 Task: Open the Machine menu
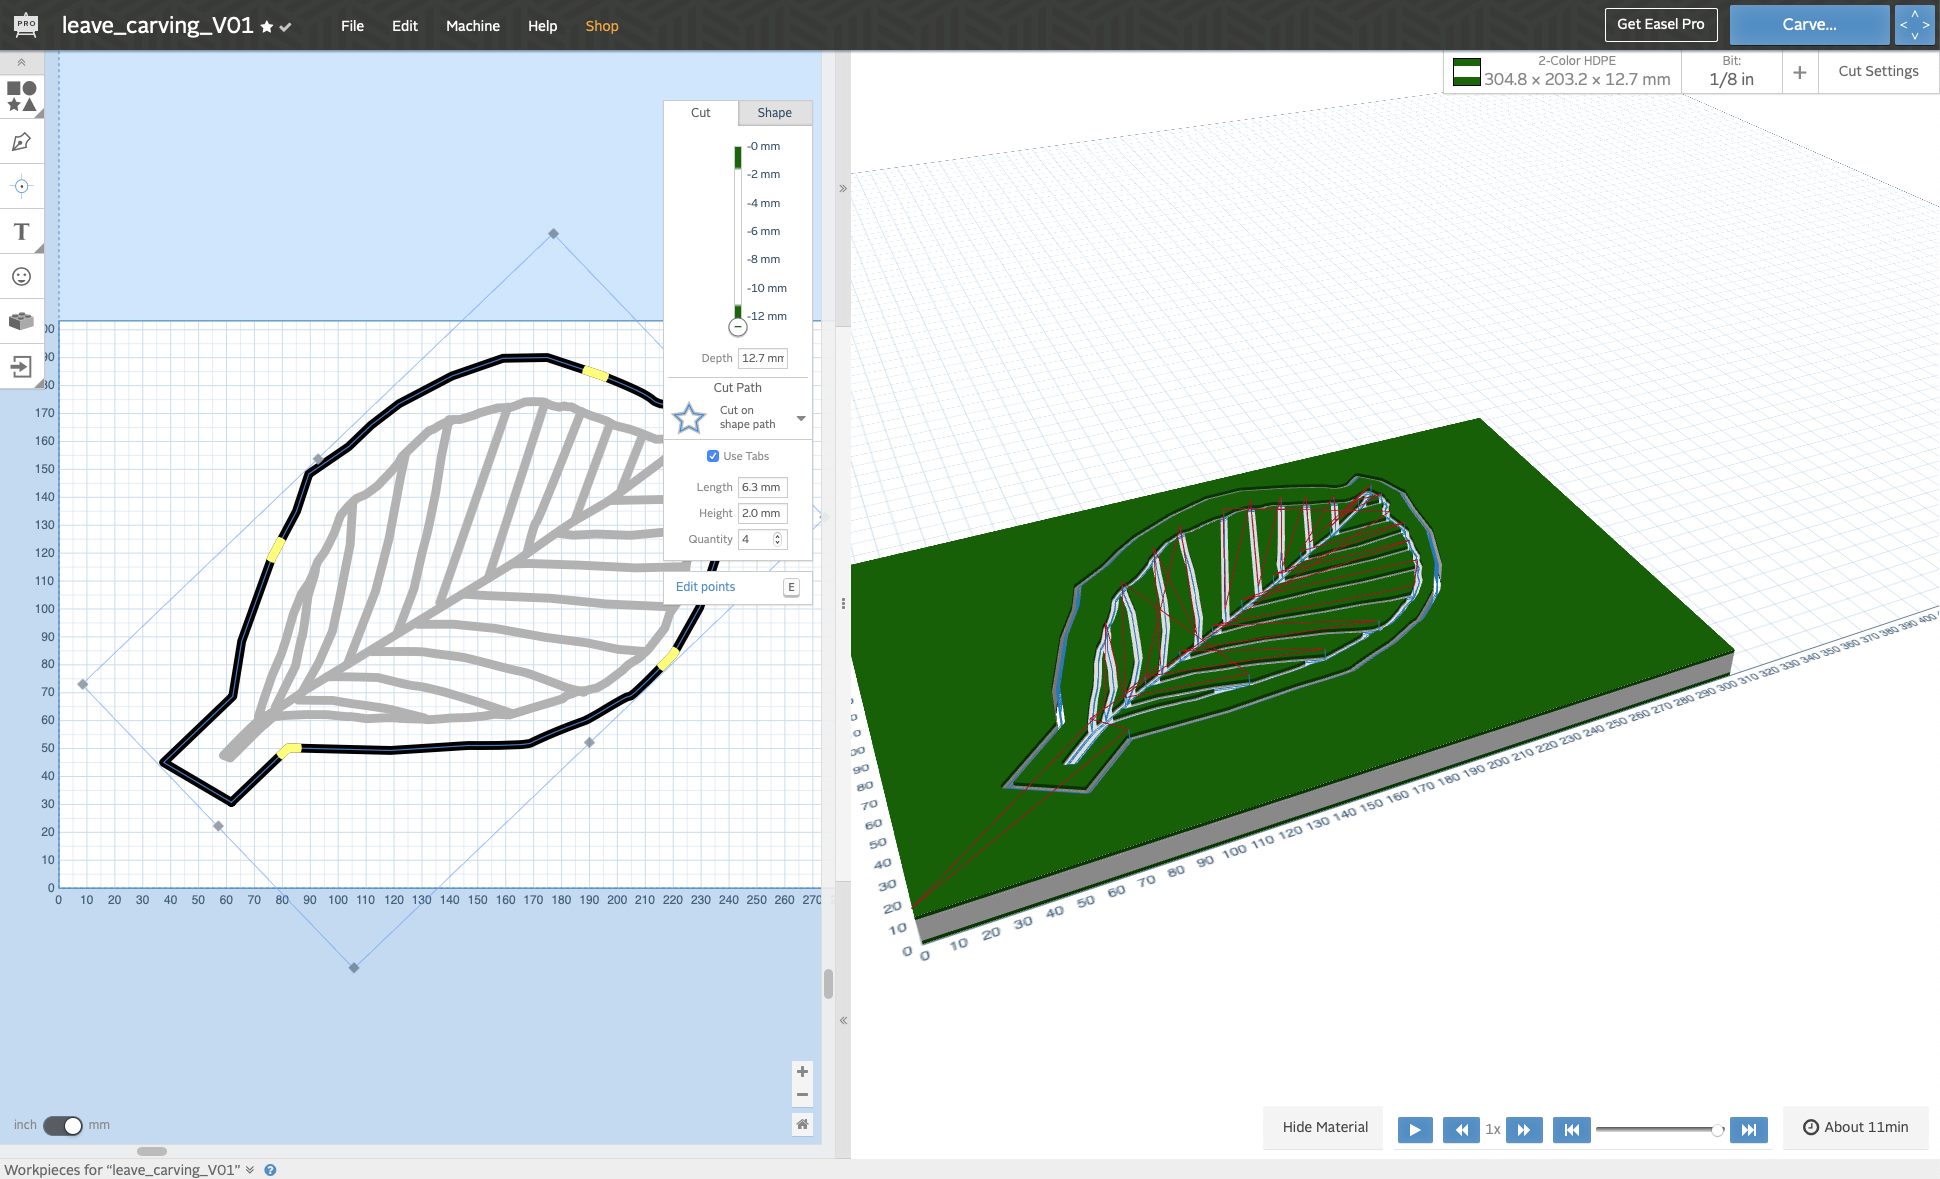pyautogui.click(x=473, y=26)
